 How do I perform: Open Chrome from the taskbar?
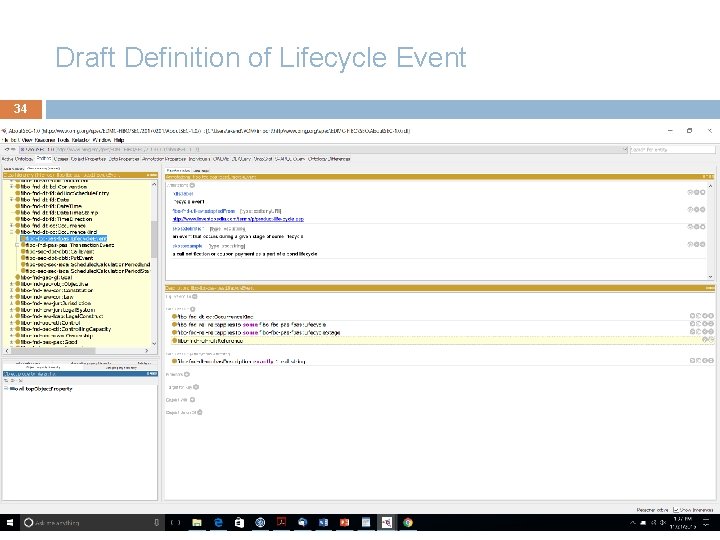click(x=408, y=523)
